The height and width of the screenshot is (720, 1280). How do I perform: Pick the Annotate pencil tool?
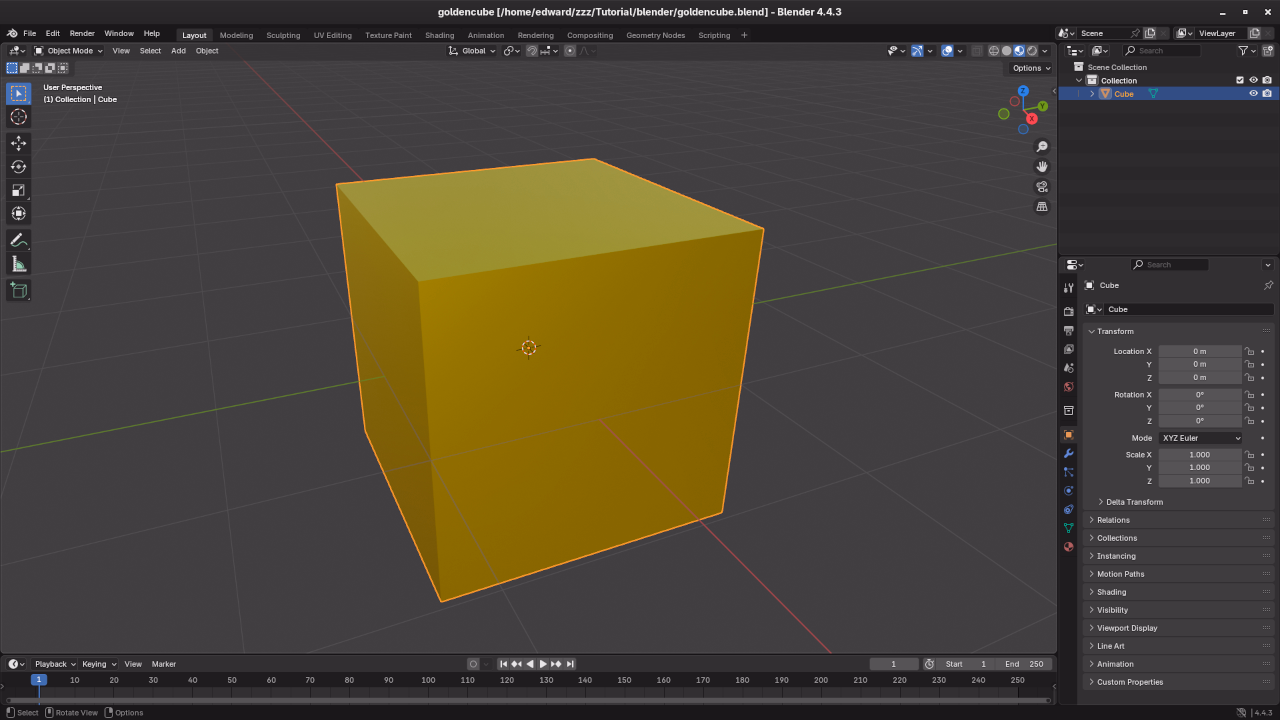18,240
